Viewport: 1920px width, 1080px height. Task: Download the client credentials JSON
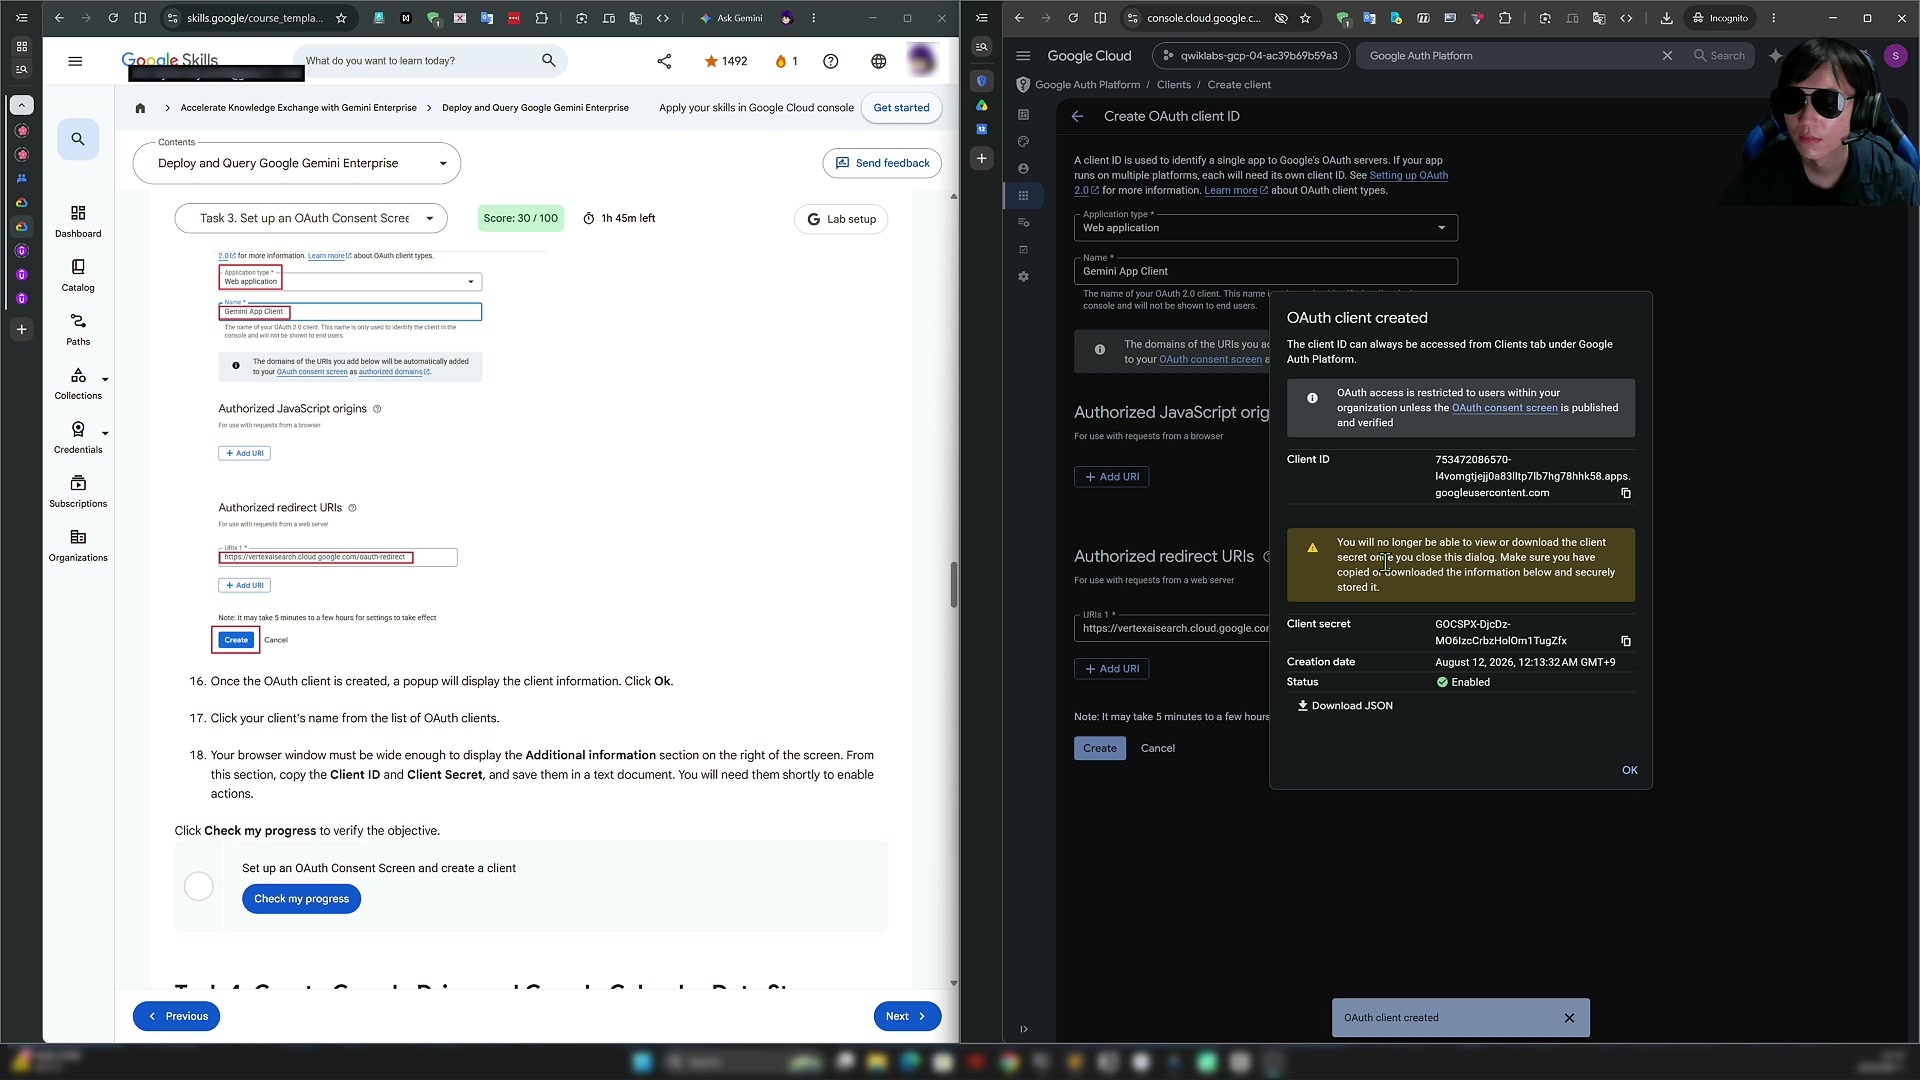click(x=1345, y=706)
